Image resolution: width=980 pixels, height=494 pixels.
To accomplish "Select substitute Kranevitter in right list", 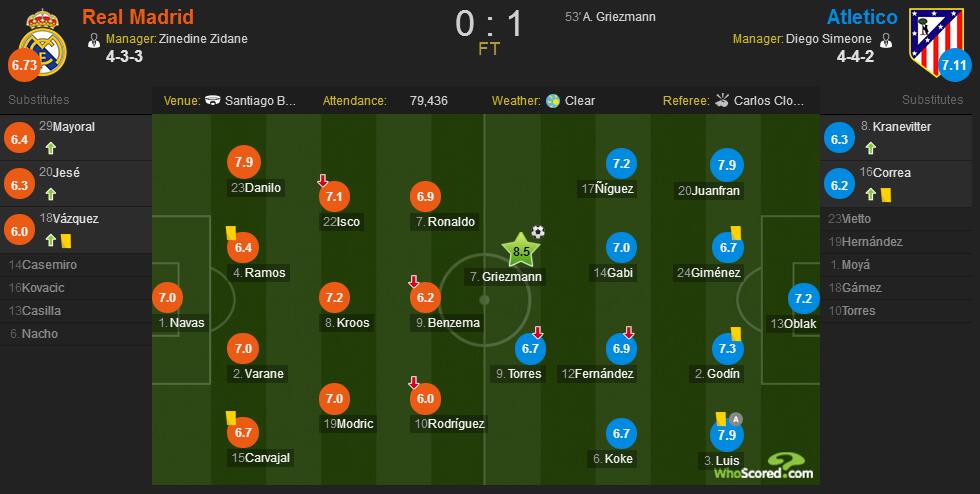I will point(899,138).
